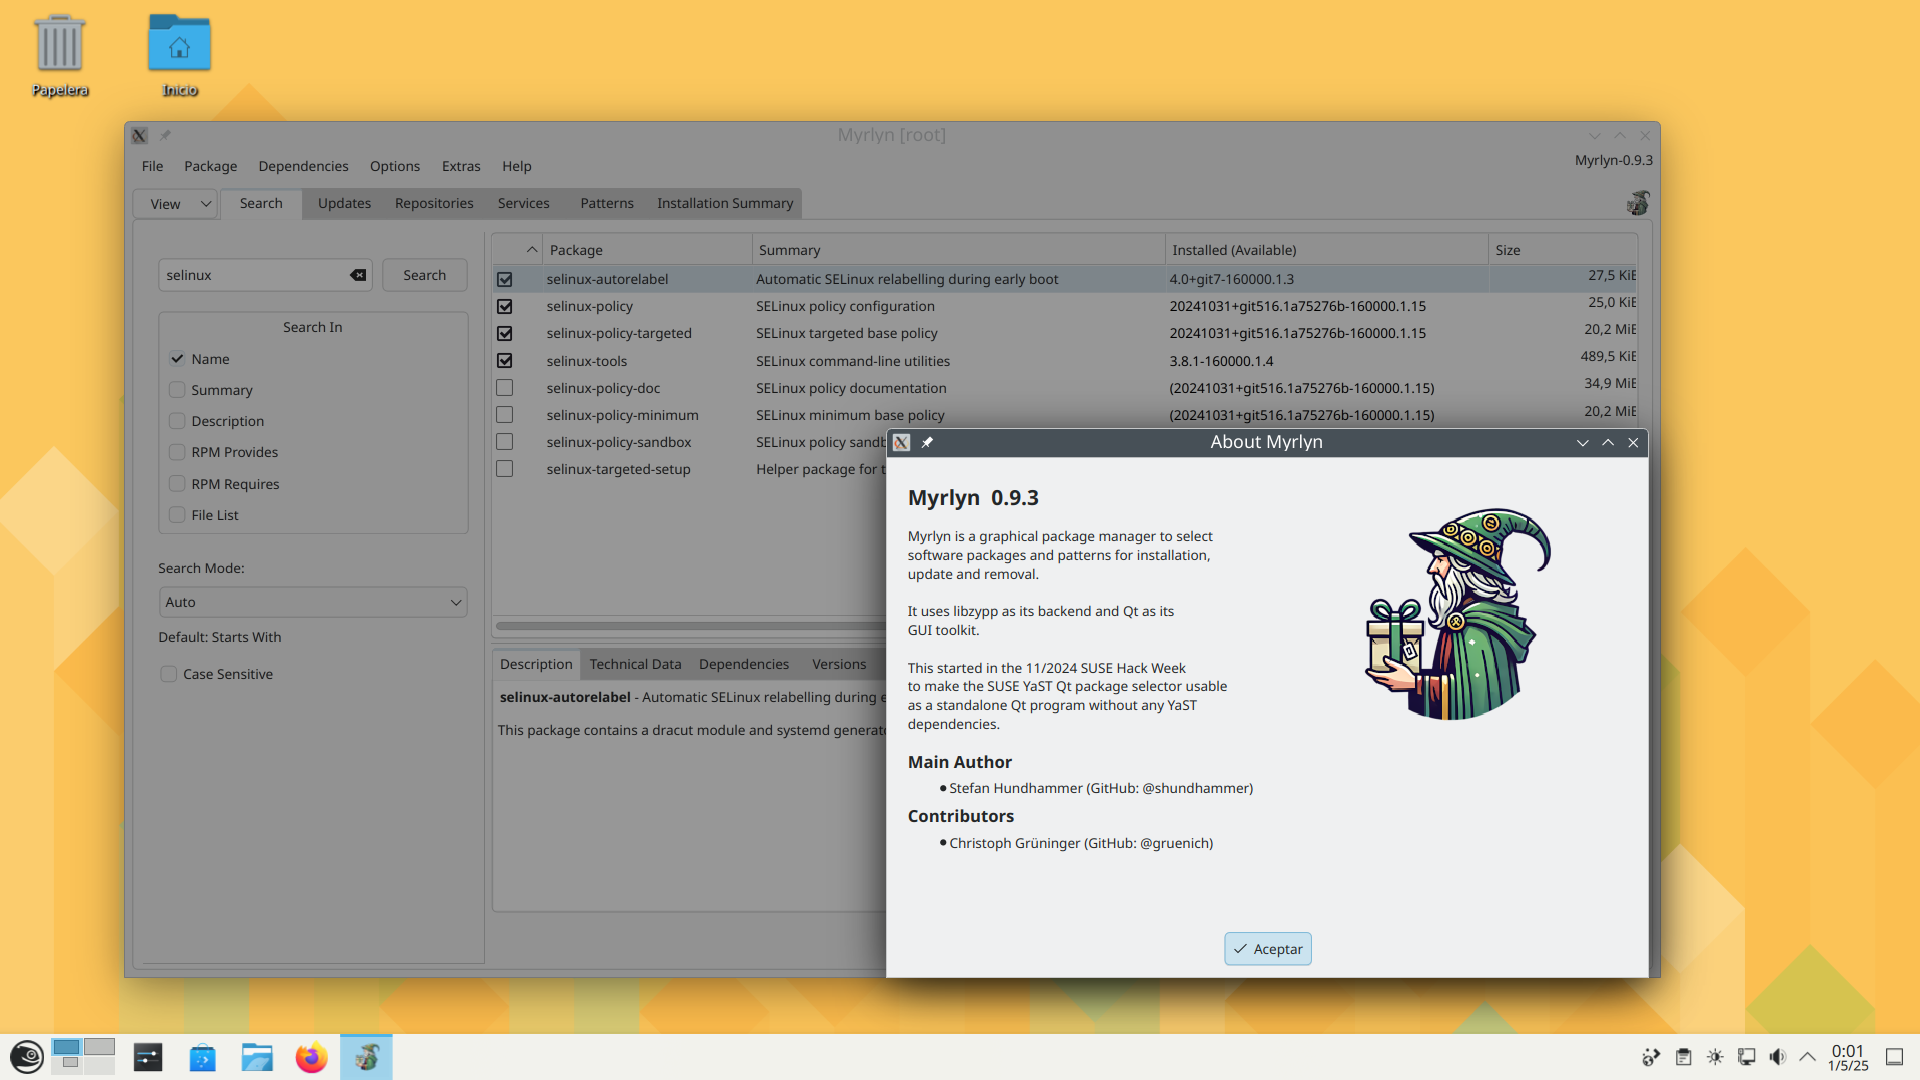Enable the Case Sensitive option

point(169,674)
